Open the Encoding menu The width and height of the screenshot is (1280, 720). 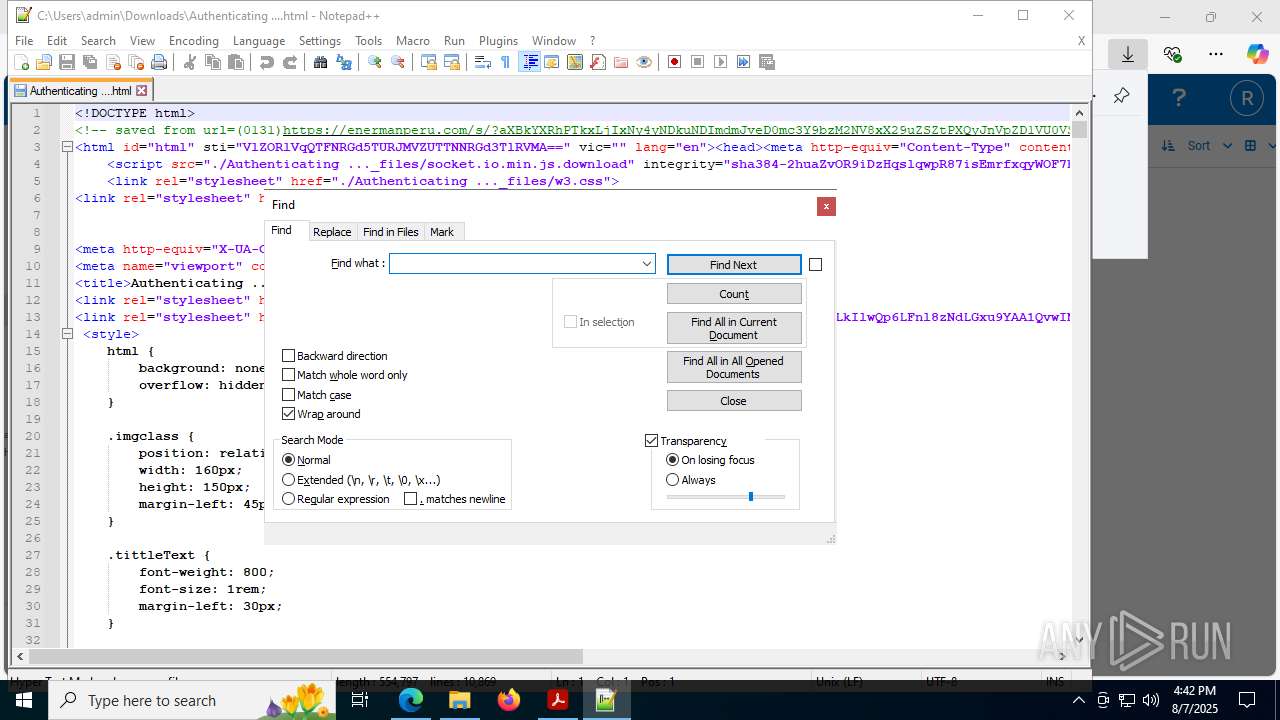tap(194, 41)
